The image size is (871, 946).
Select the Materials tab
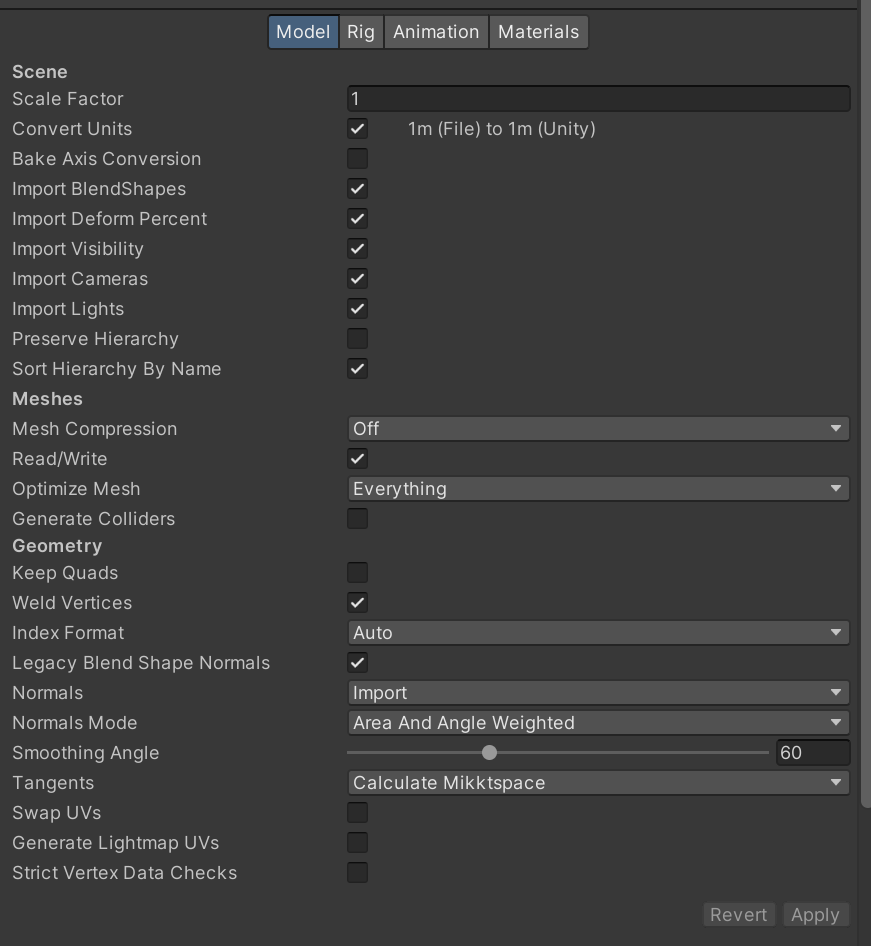[538, 32]
